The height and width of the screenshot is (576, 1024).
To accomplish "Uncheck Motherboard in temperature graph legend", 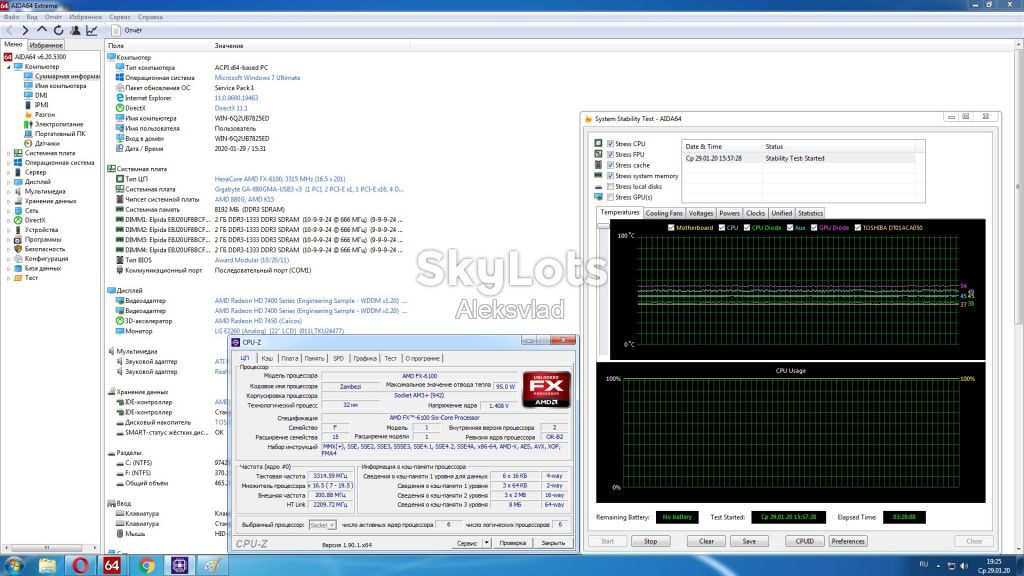I will 671,228.
